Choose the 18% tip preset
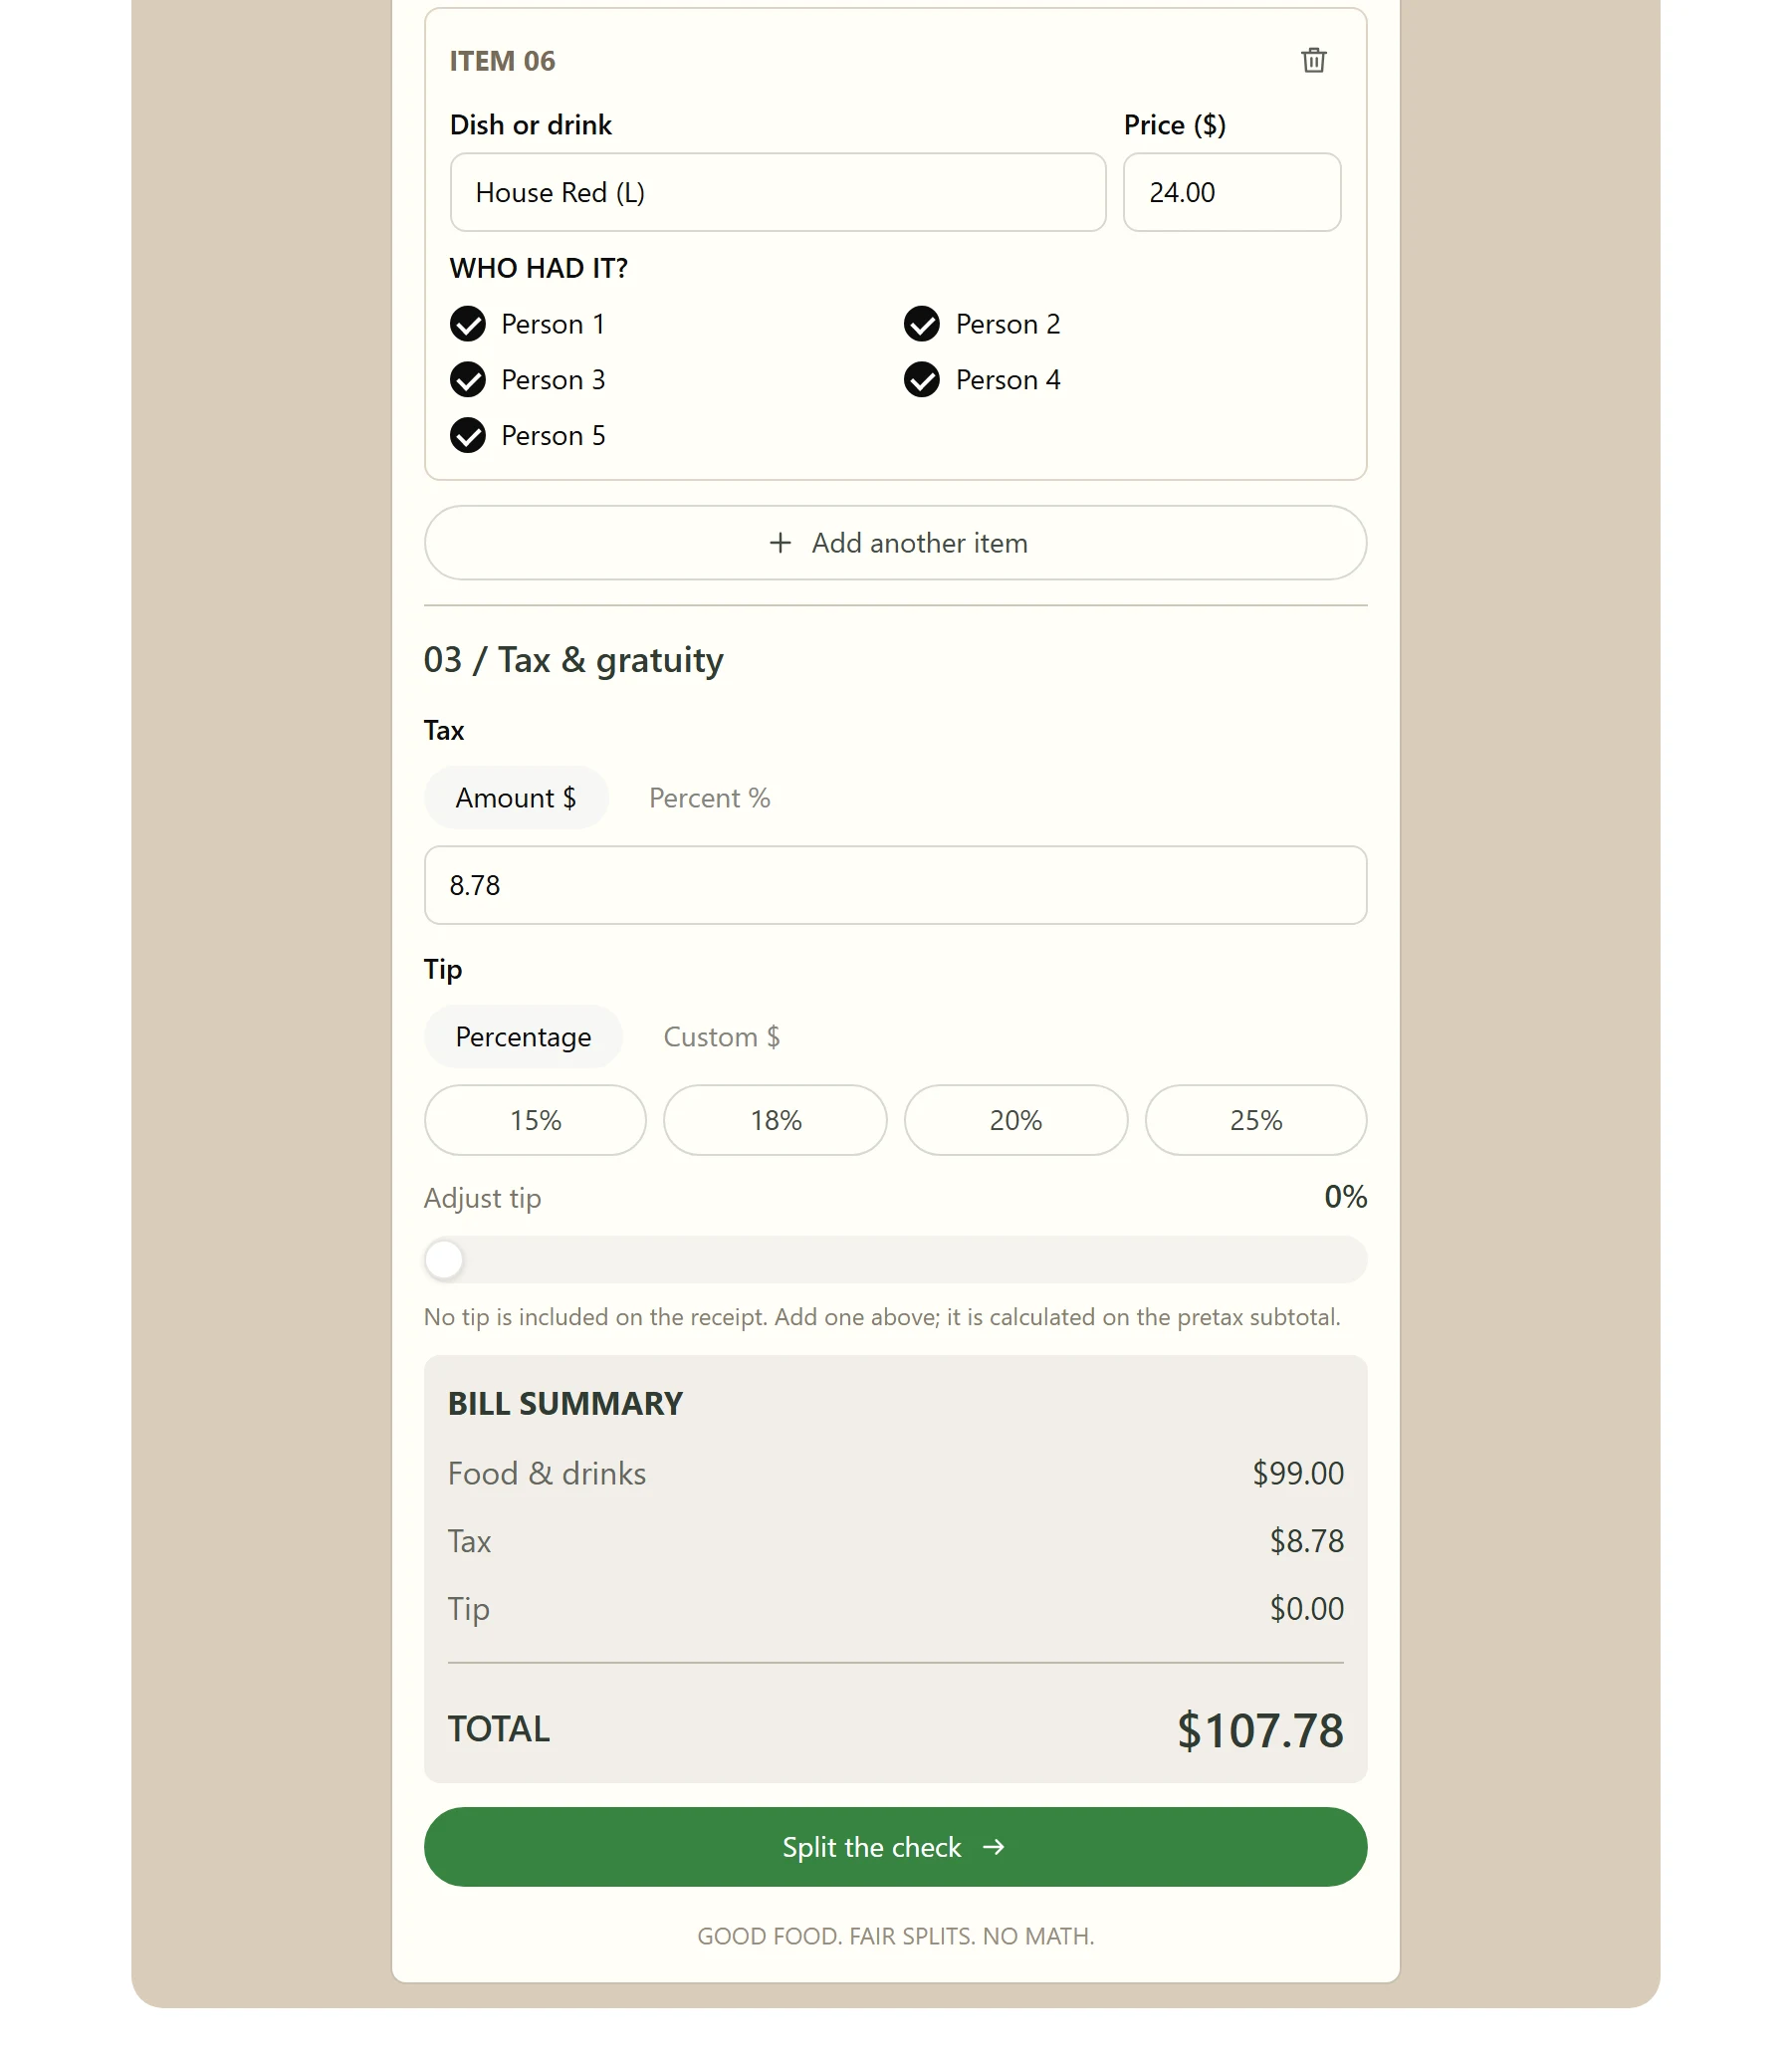Viewport: 1792px width, 2056px height. click(775, 1120)
